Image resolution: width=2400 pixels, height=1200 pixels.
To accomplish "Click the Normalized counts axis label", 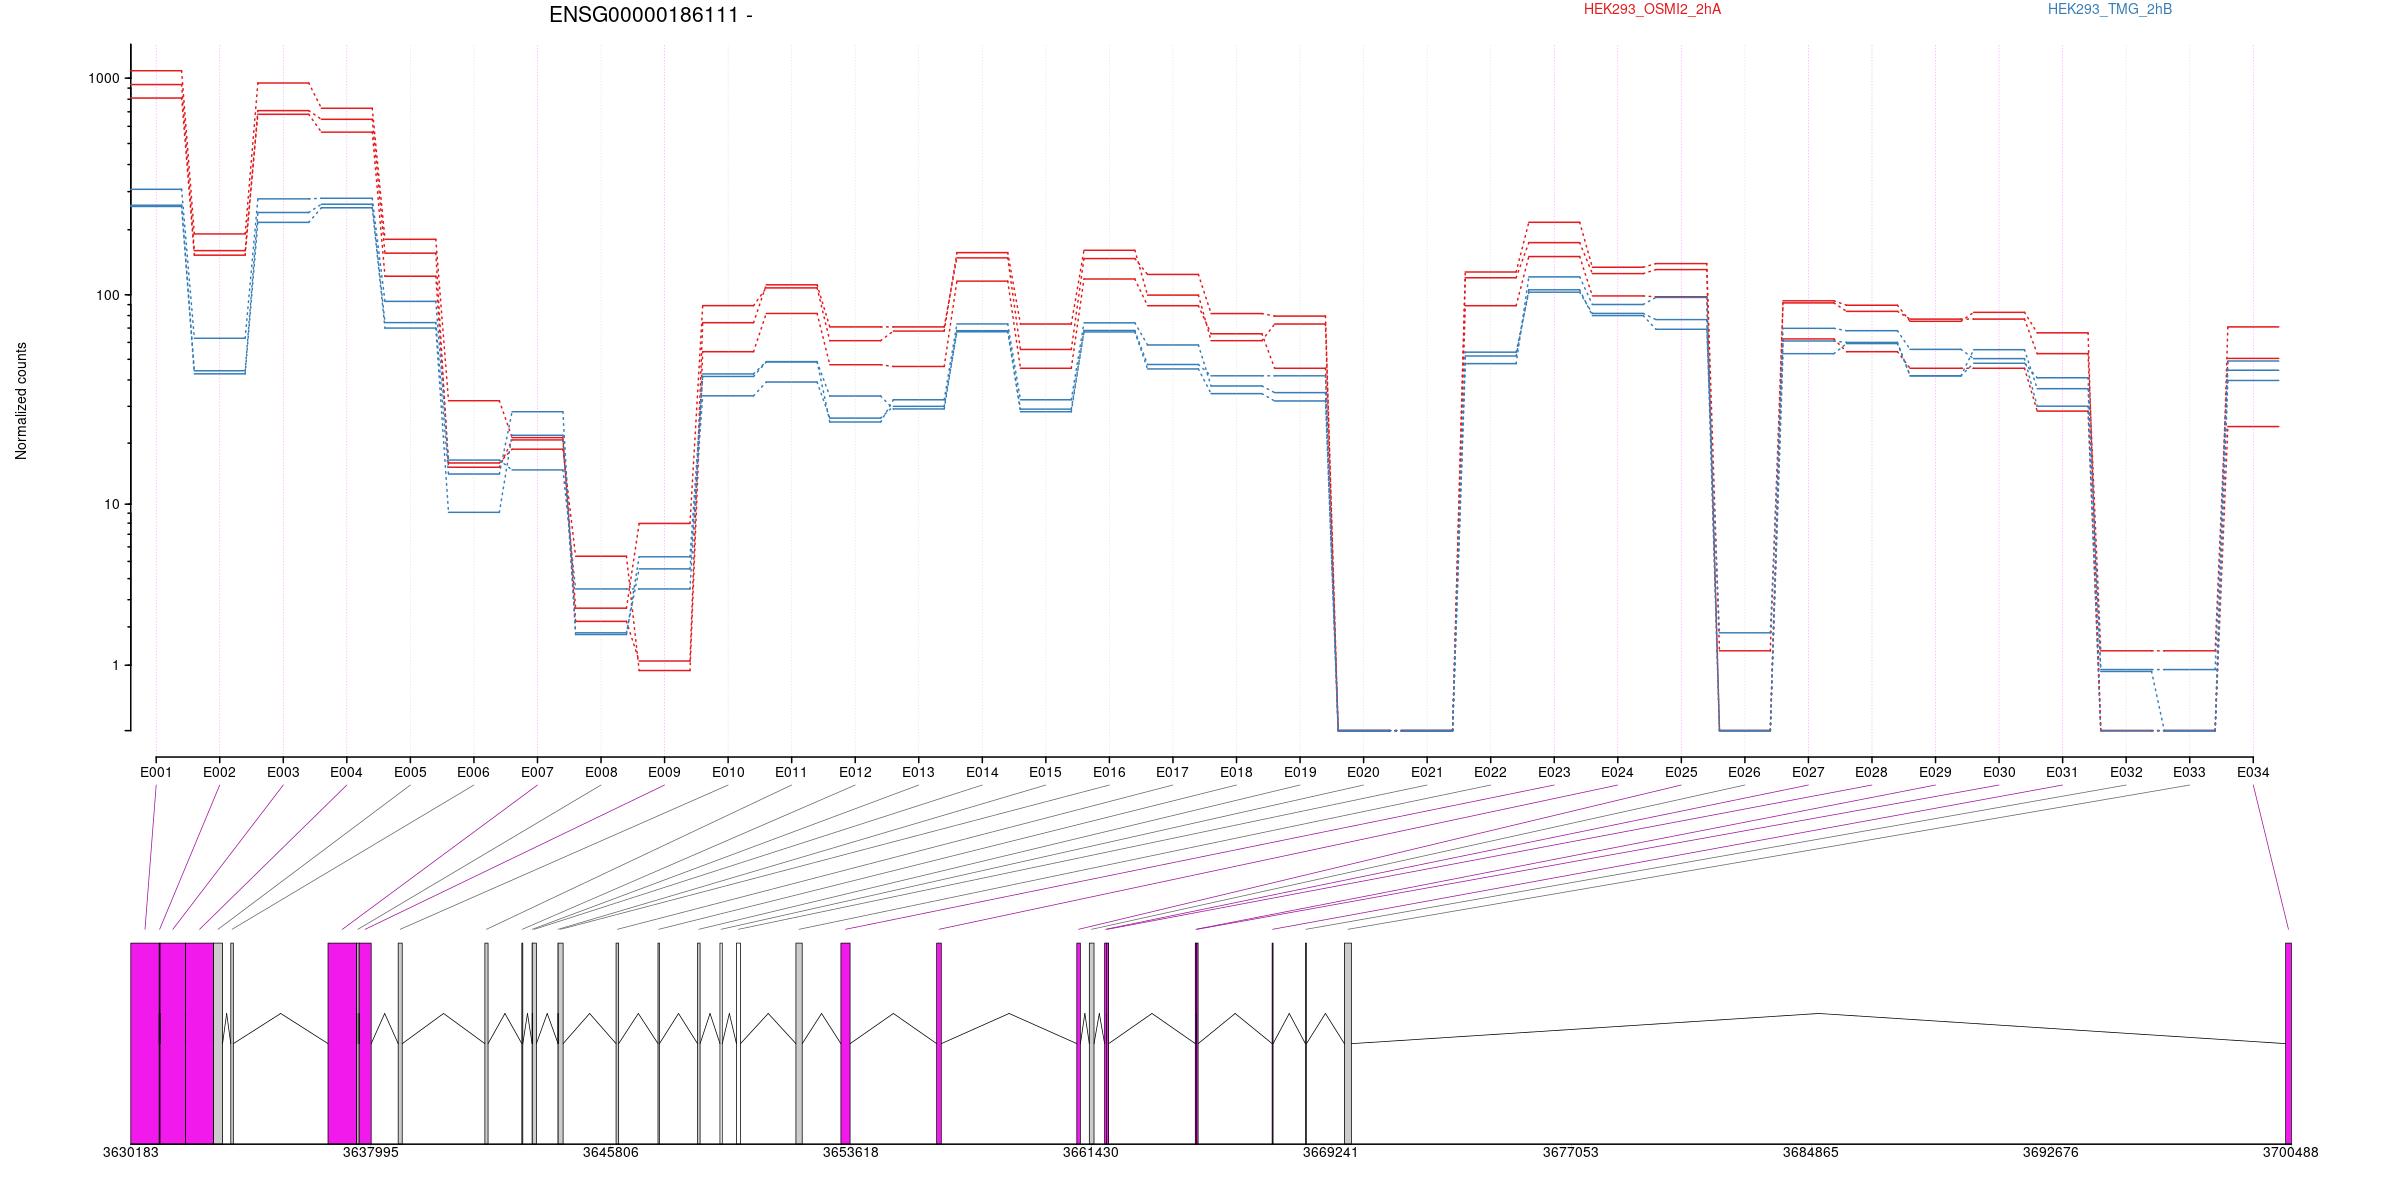I will coord(21,401).
